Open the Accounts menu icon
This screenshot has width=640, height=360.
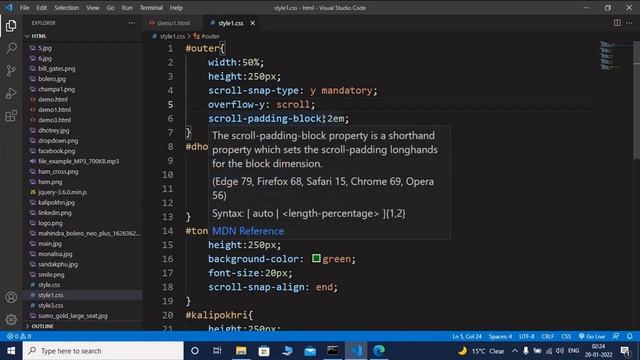[11, 297]
